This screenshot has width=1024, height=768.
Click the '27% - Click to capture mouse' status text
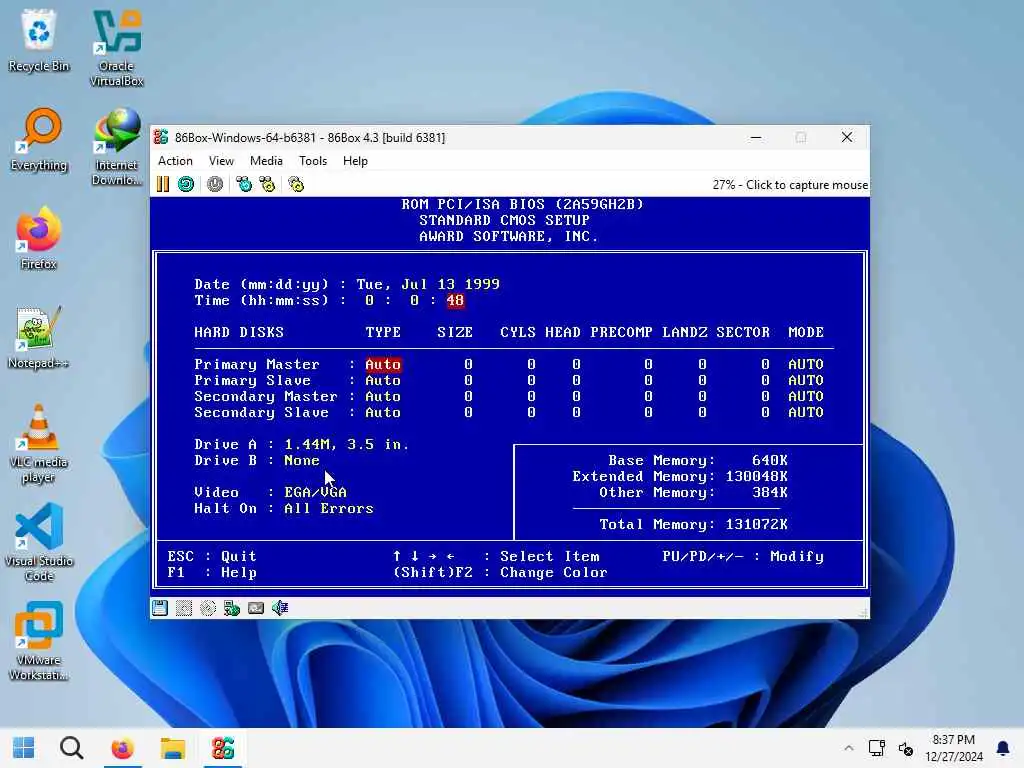[x=790, y=185]
